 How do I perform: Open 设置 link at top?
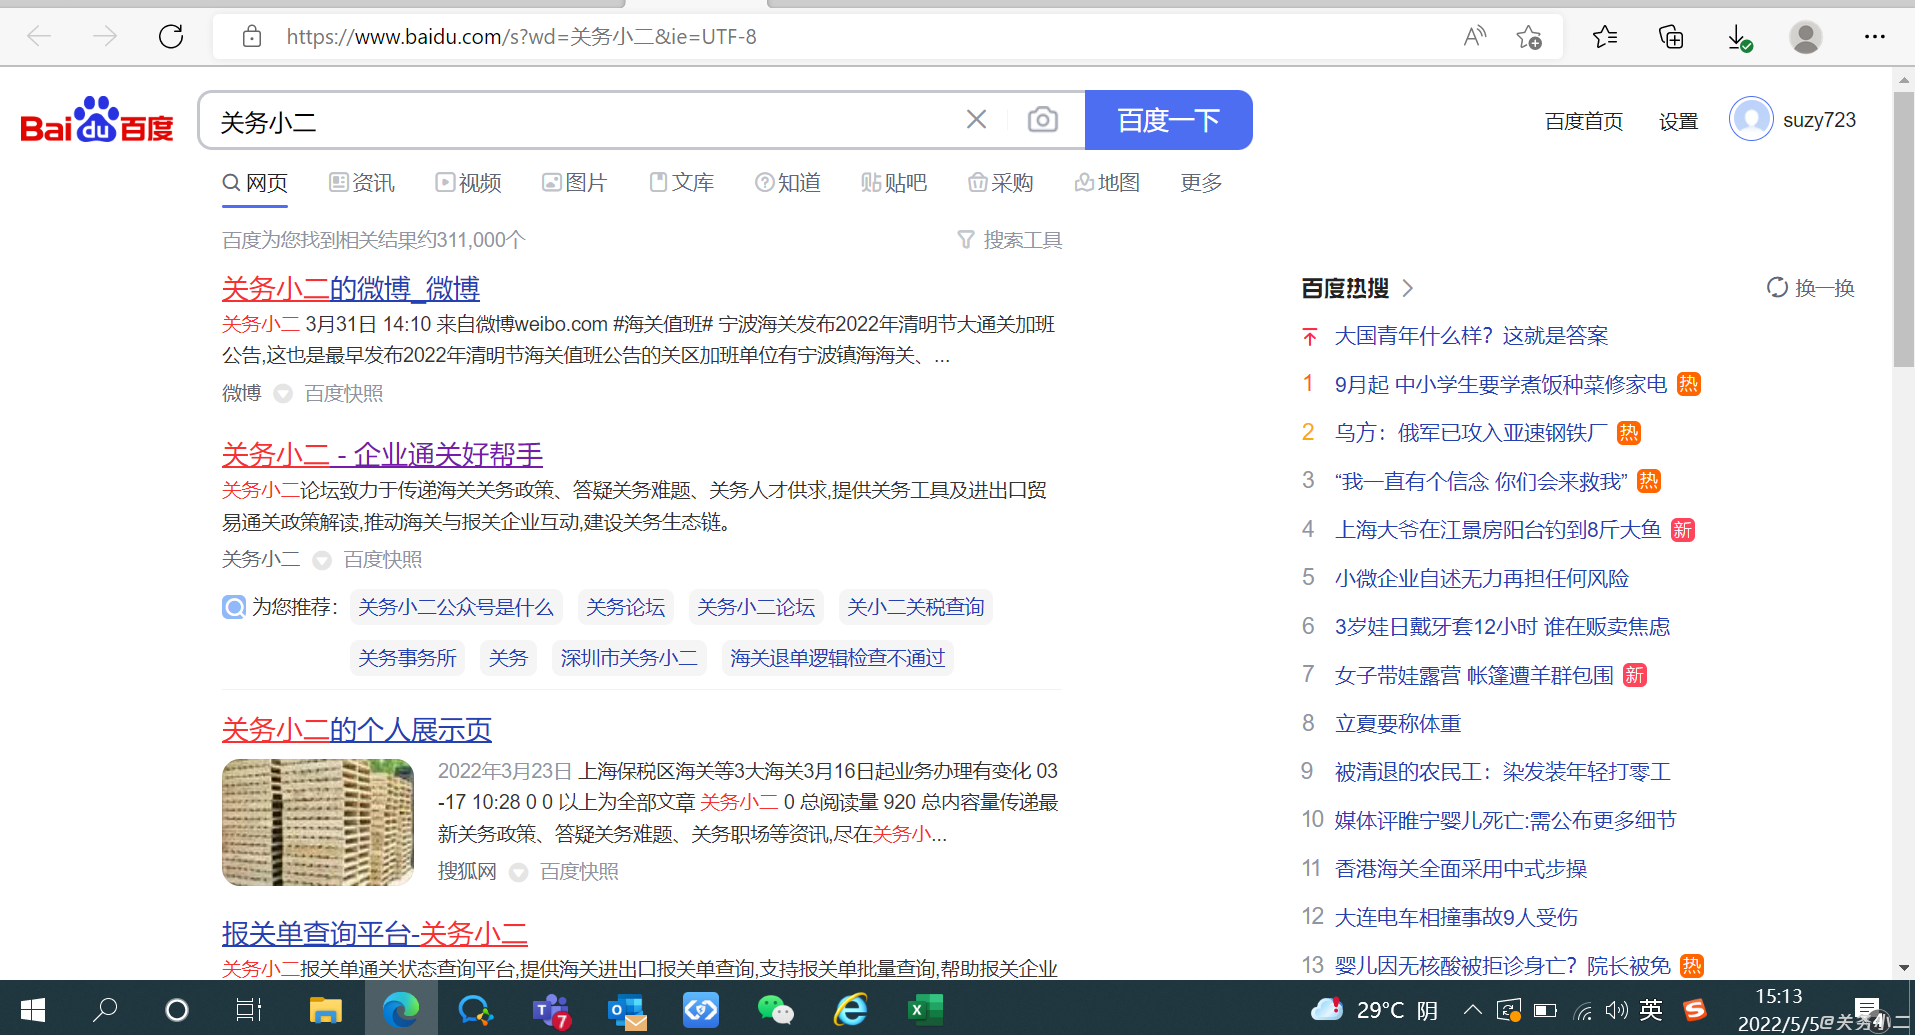coord(1678,121)
